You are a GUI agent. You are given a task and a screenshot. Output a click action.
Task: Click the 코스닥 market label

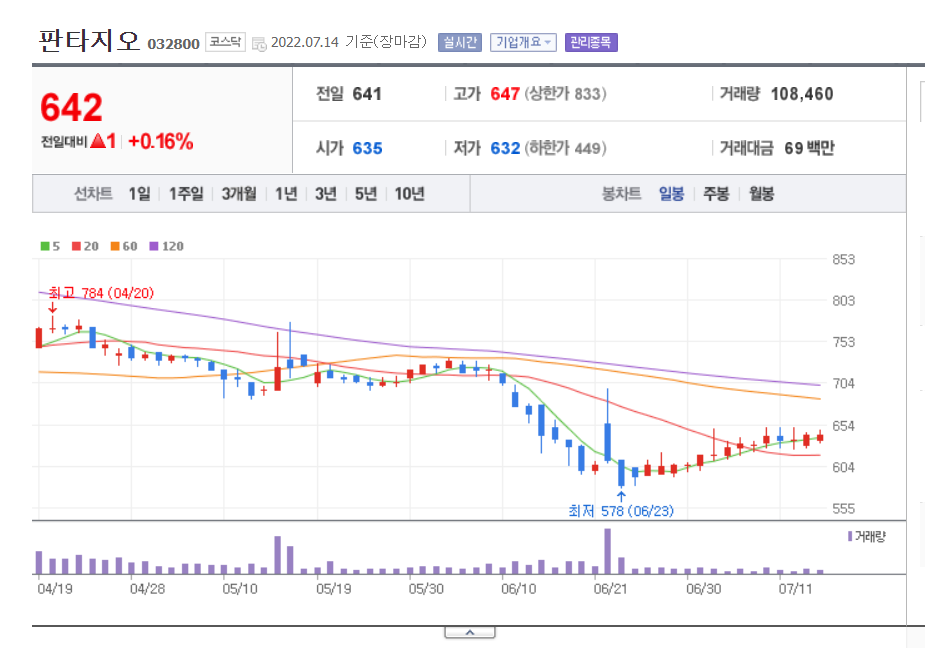click(225, 42)
